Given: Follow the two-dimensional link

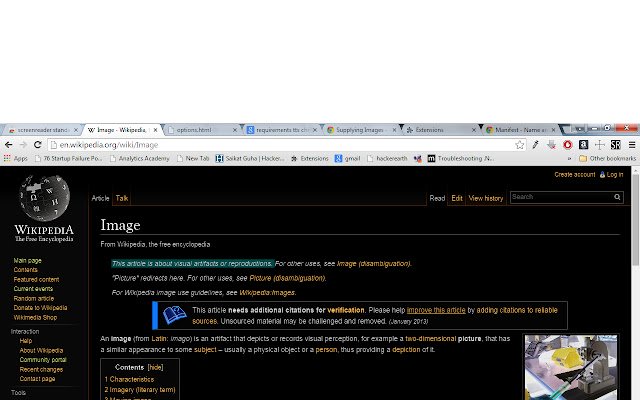Looking at the screenshot, I should pyautogui.click(x=431, y=339).
